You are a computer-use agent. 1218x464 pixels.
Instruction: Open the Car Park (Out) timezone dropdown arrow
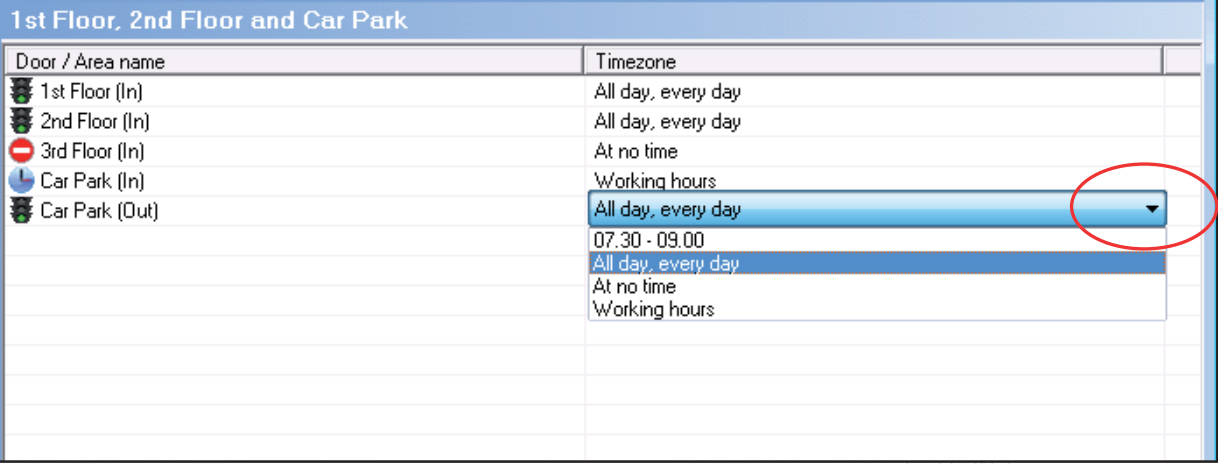point(1153,210)
